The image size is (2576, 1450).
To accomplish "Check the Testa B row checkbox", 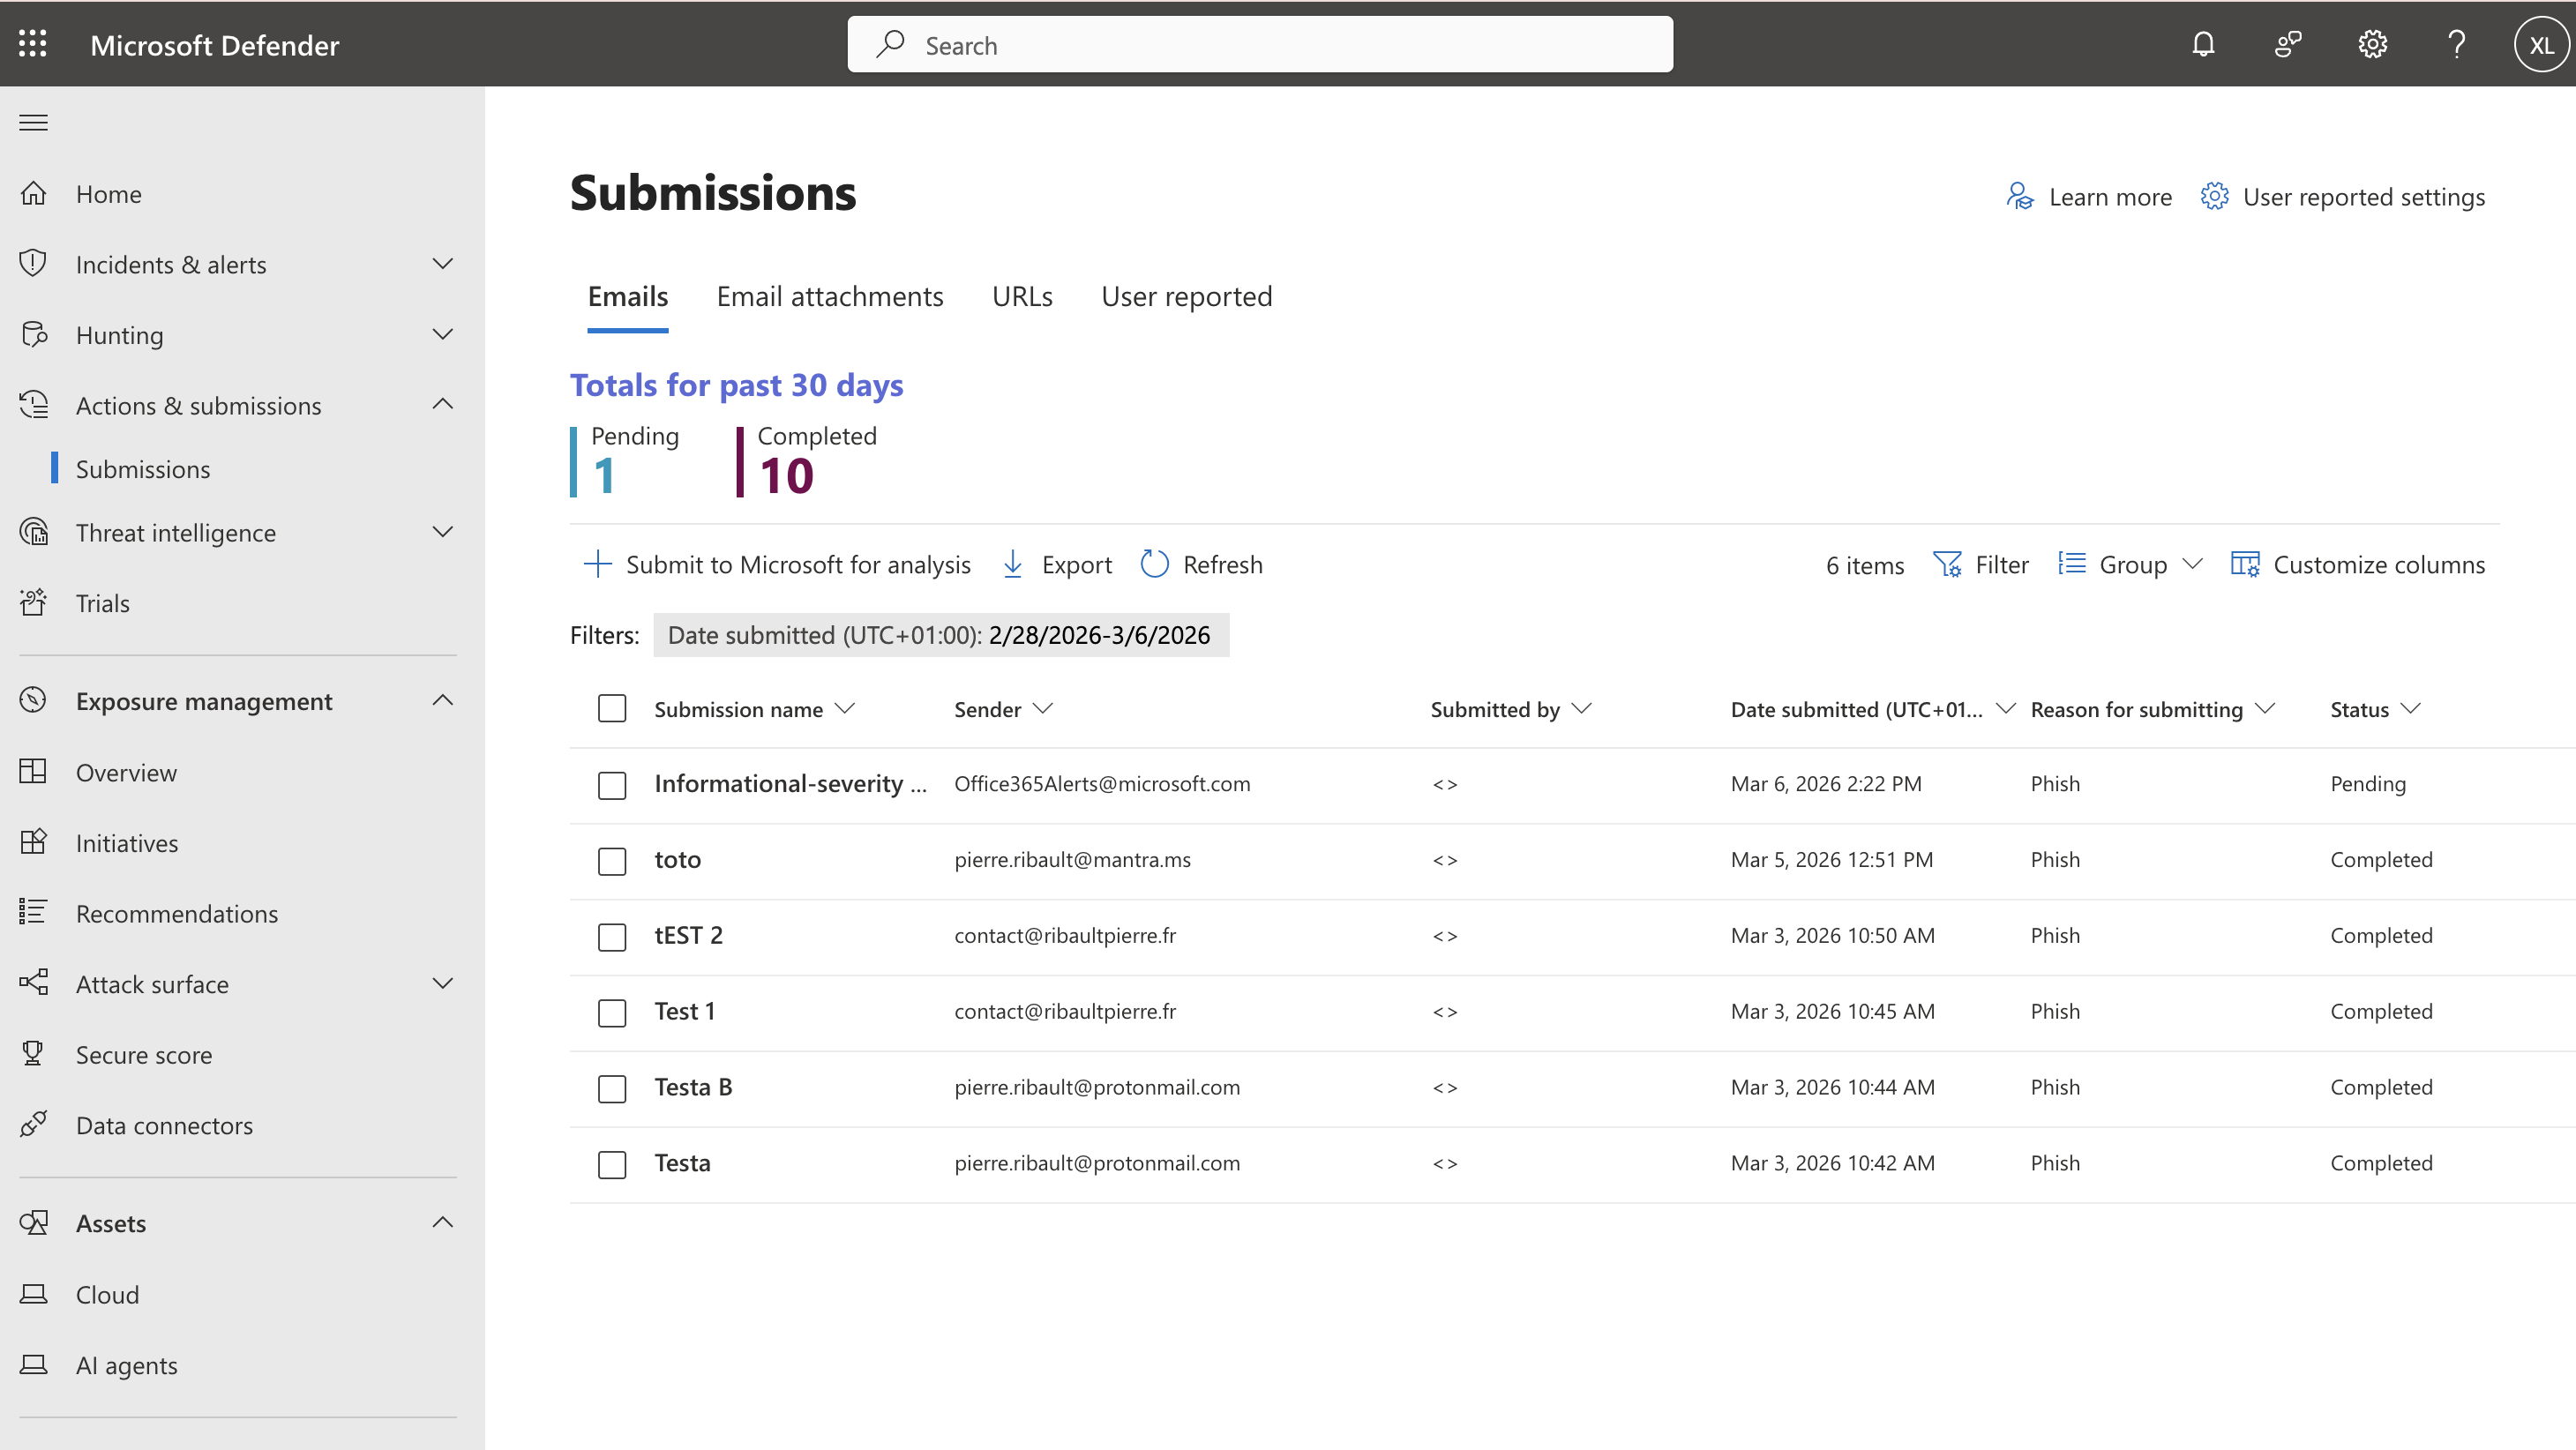I will (612, 1089).
